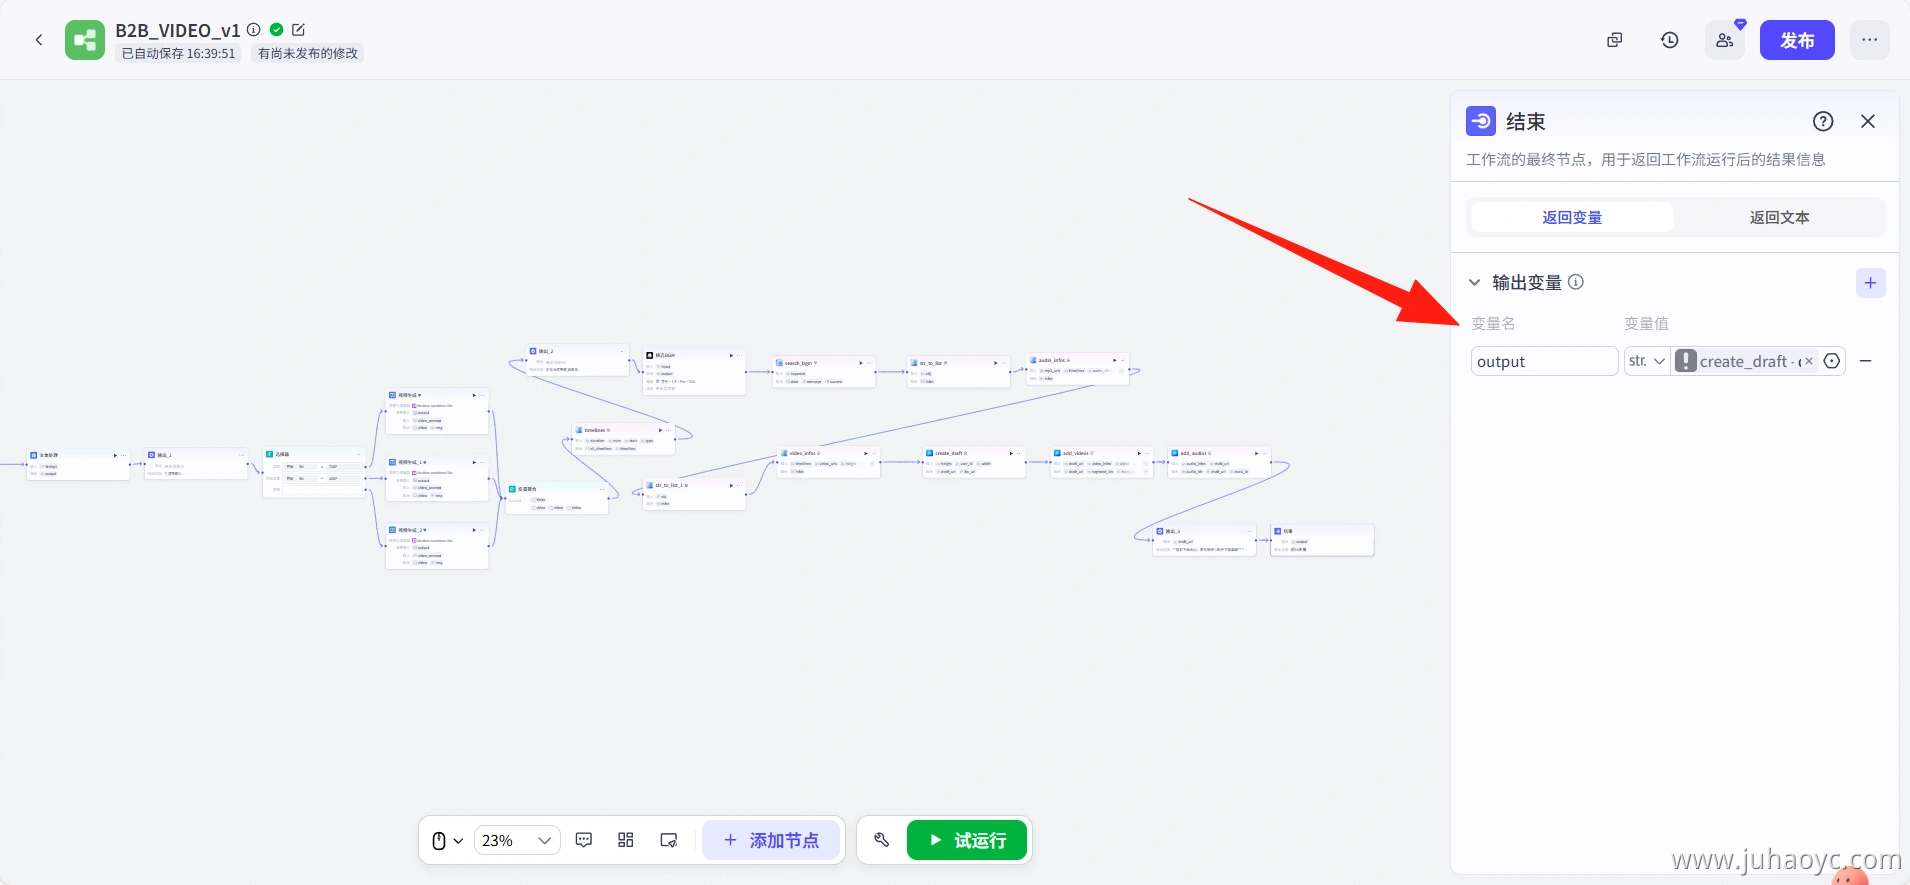
Task: Click the add output variable plus icon
Action: (x=1869, y=283)
